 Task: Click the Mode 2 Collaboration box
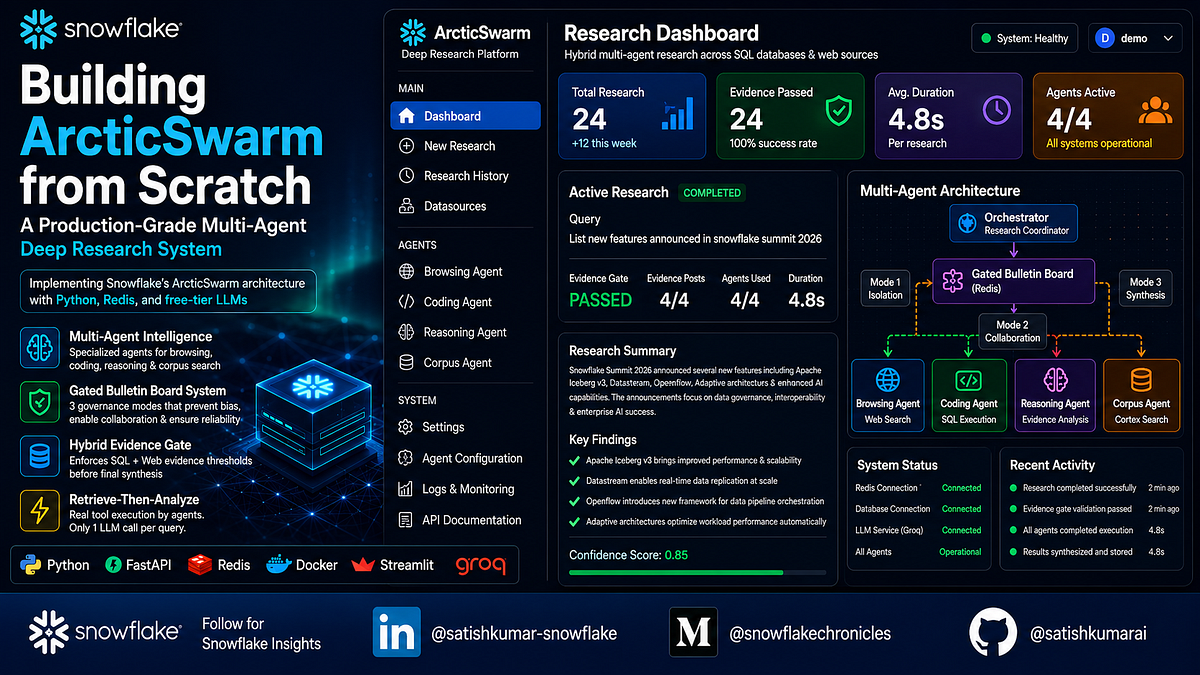(x=1012, y=331)
